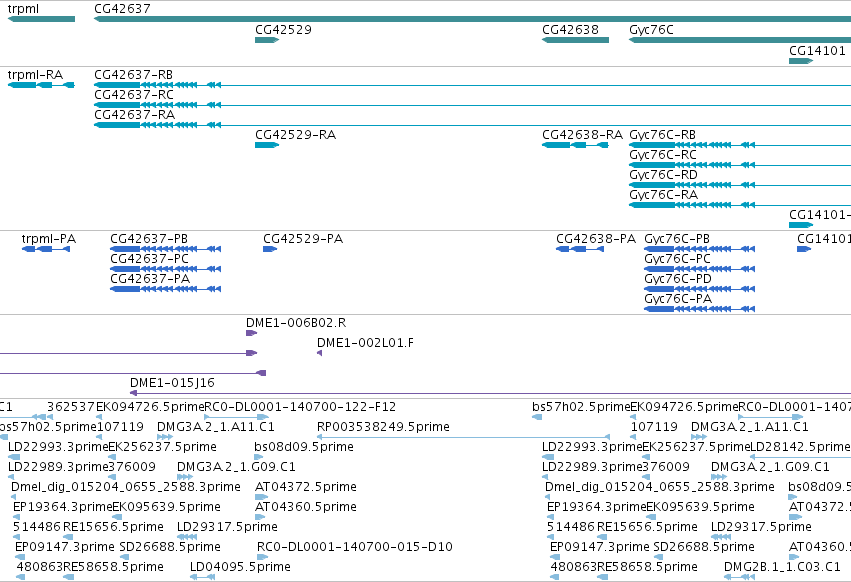Select the LD04095.5prime EST label

click(x=240, y=567)
